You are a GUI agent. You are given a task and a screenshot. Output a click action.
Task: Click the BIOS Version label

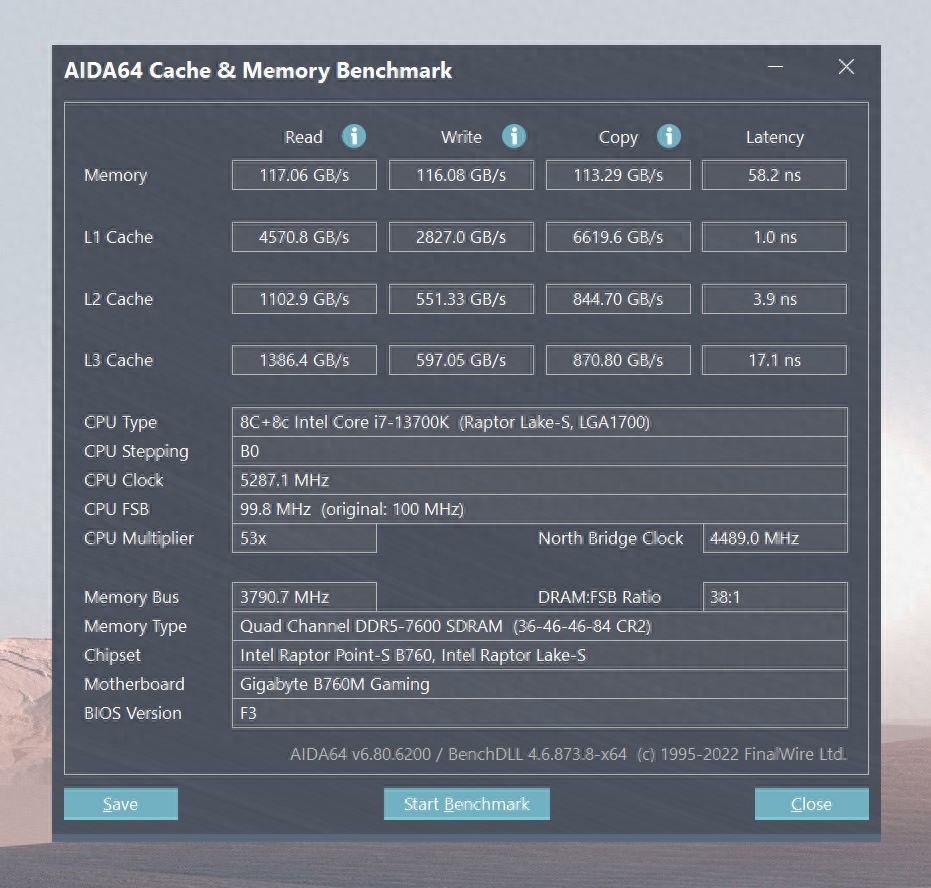(133, 713)
